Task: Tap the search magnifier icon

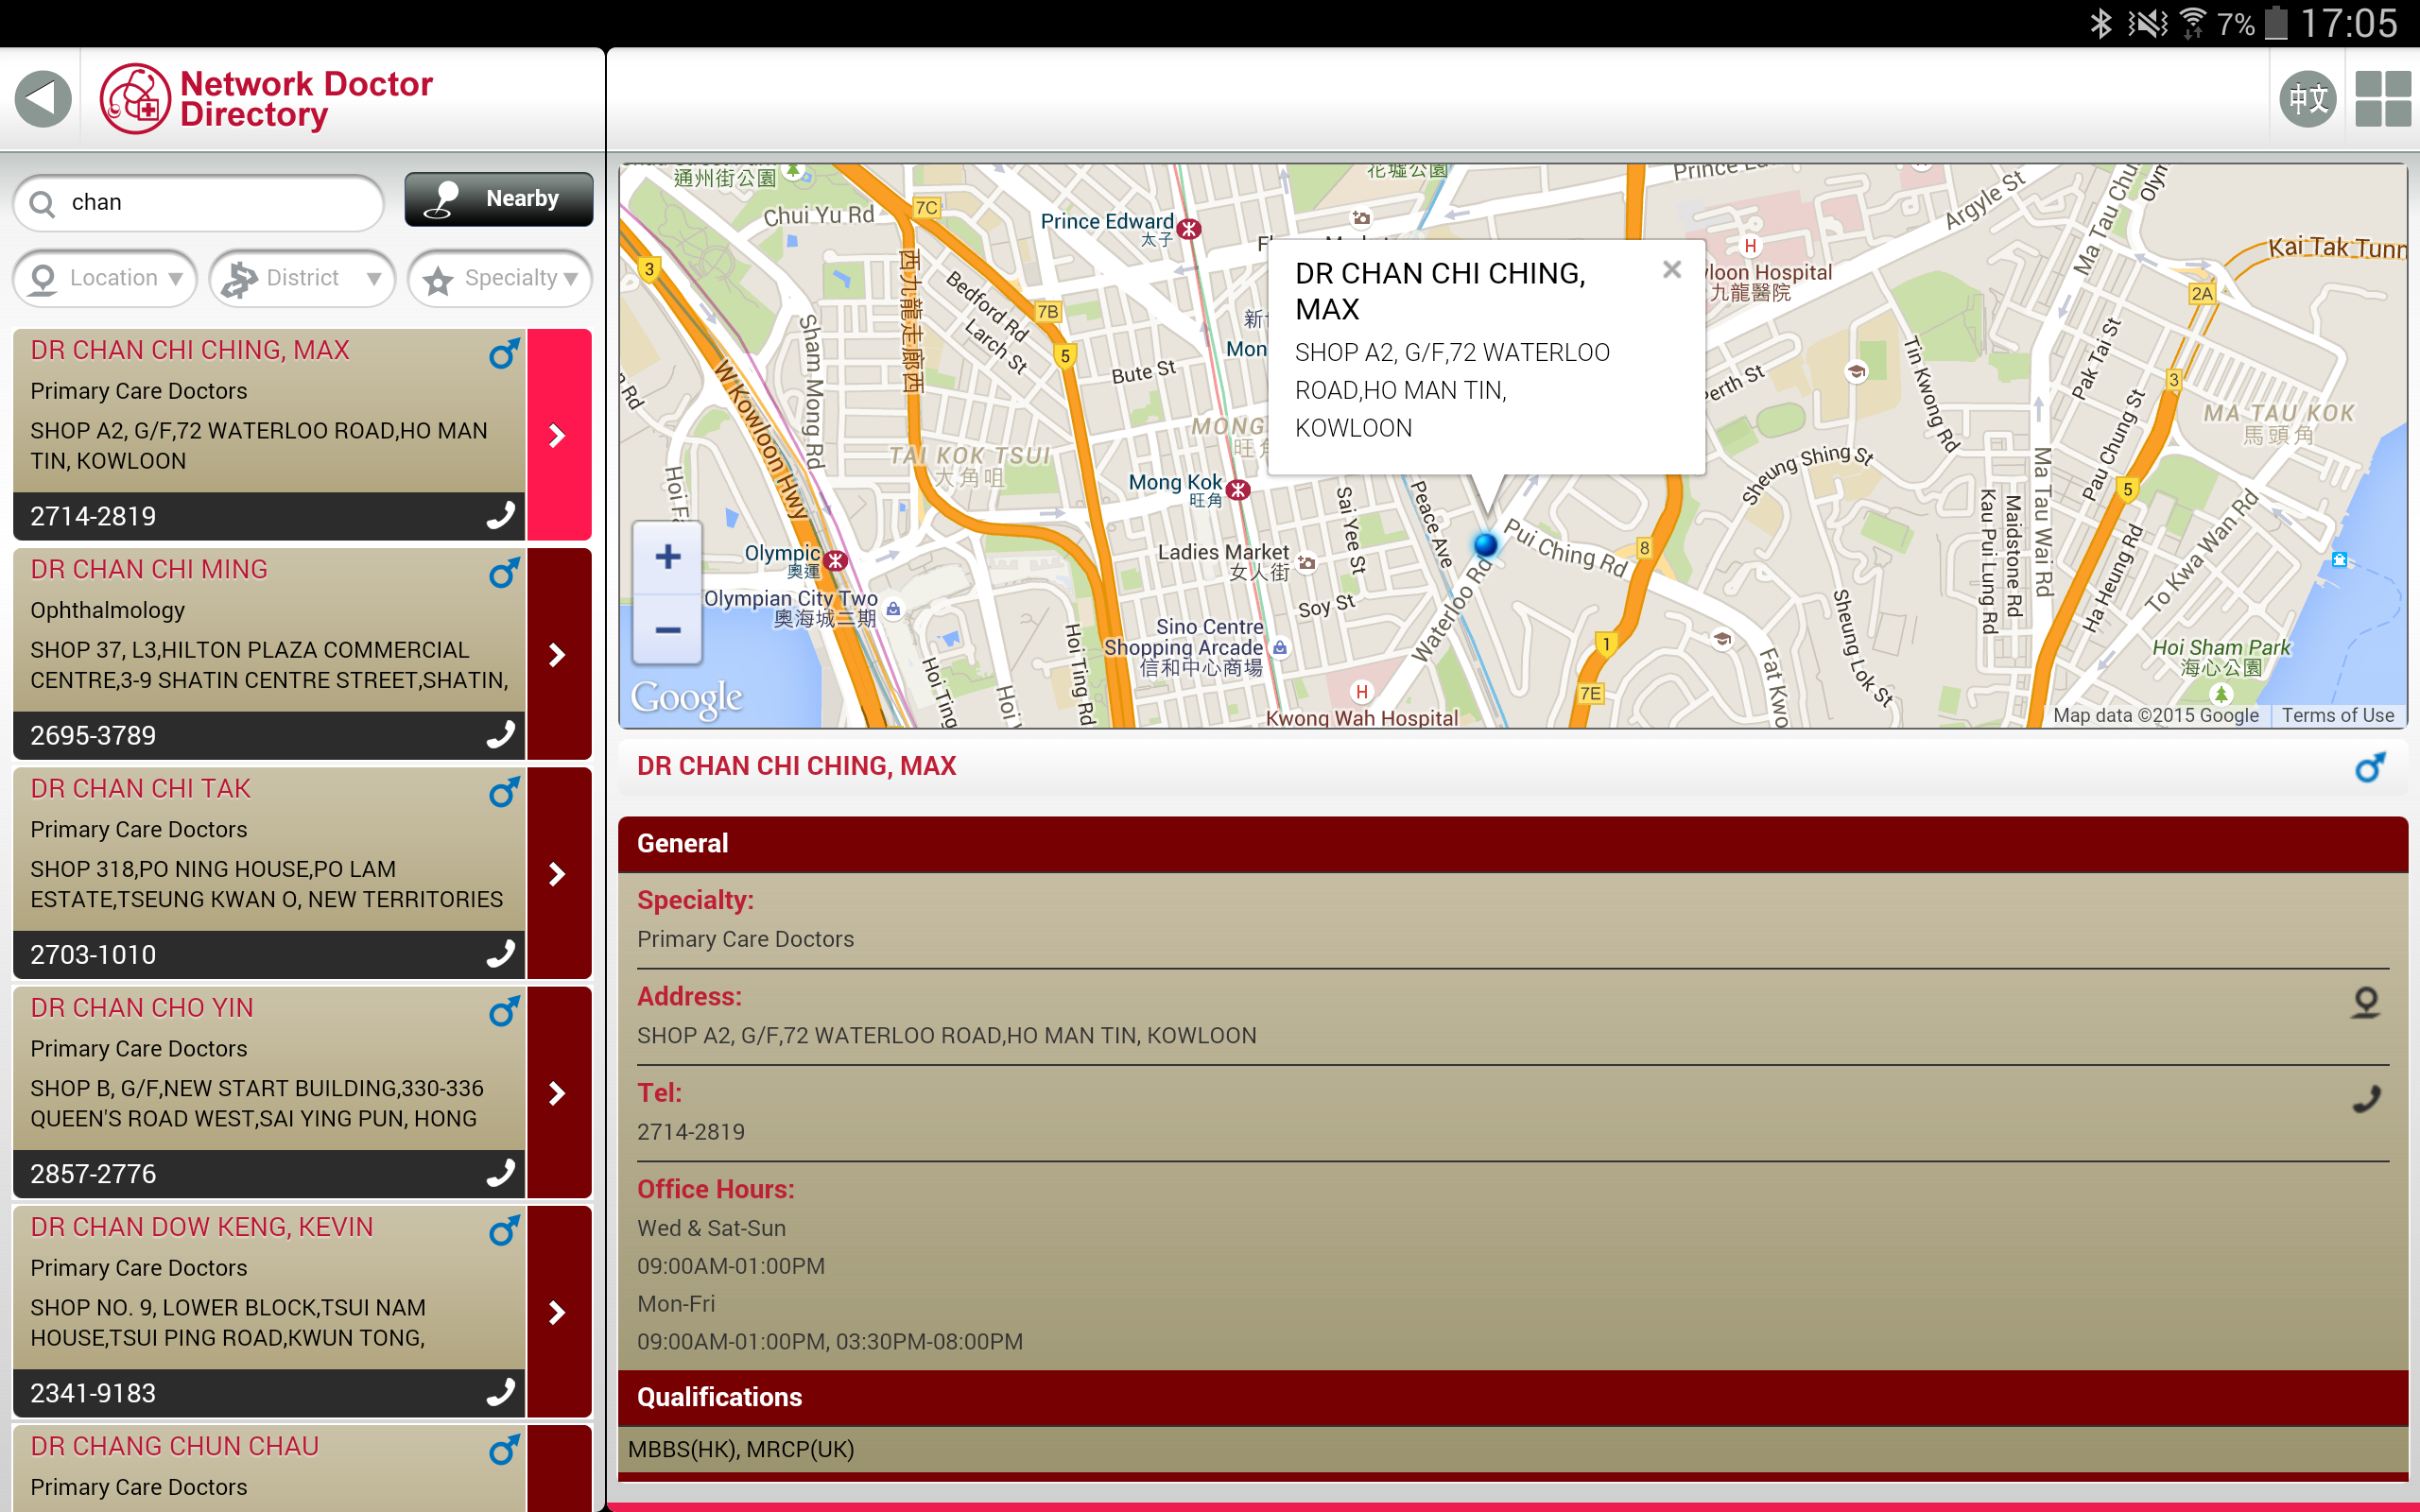Action: coord(43,204)
